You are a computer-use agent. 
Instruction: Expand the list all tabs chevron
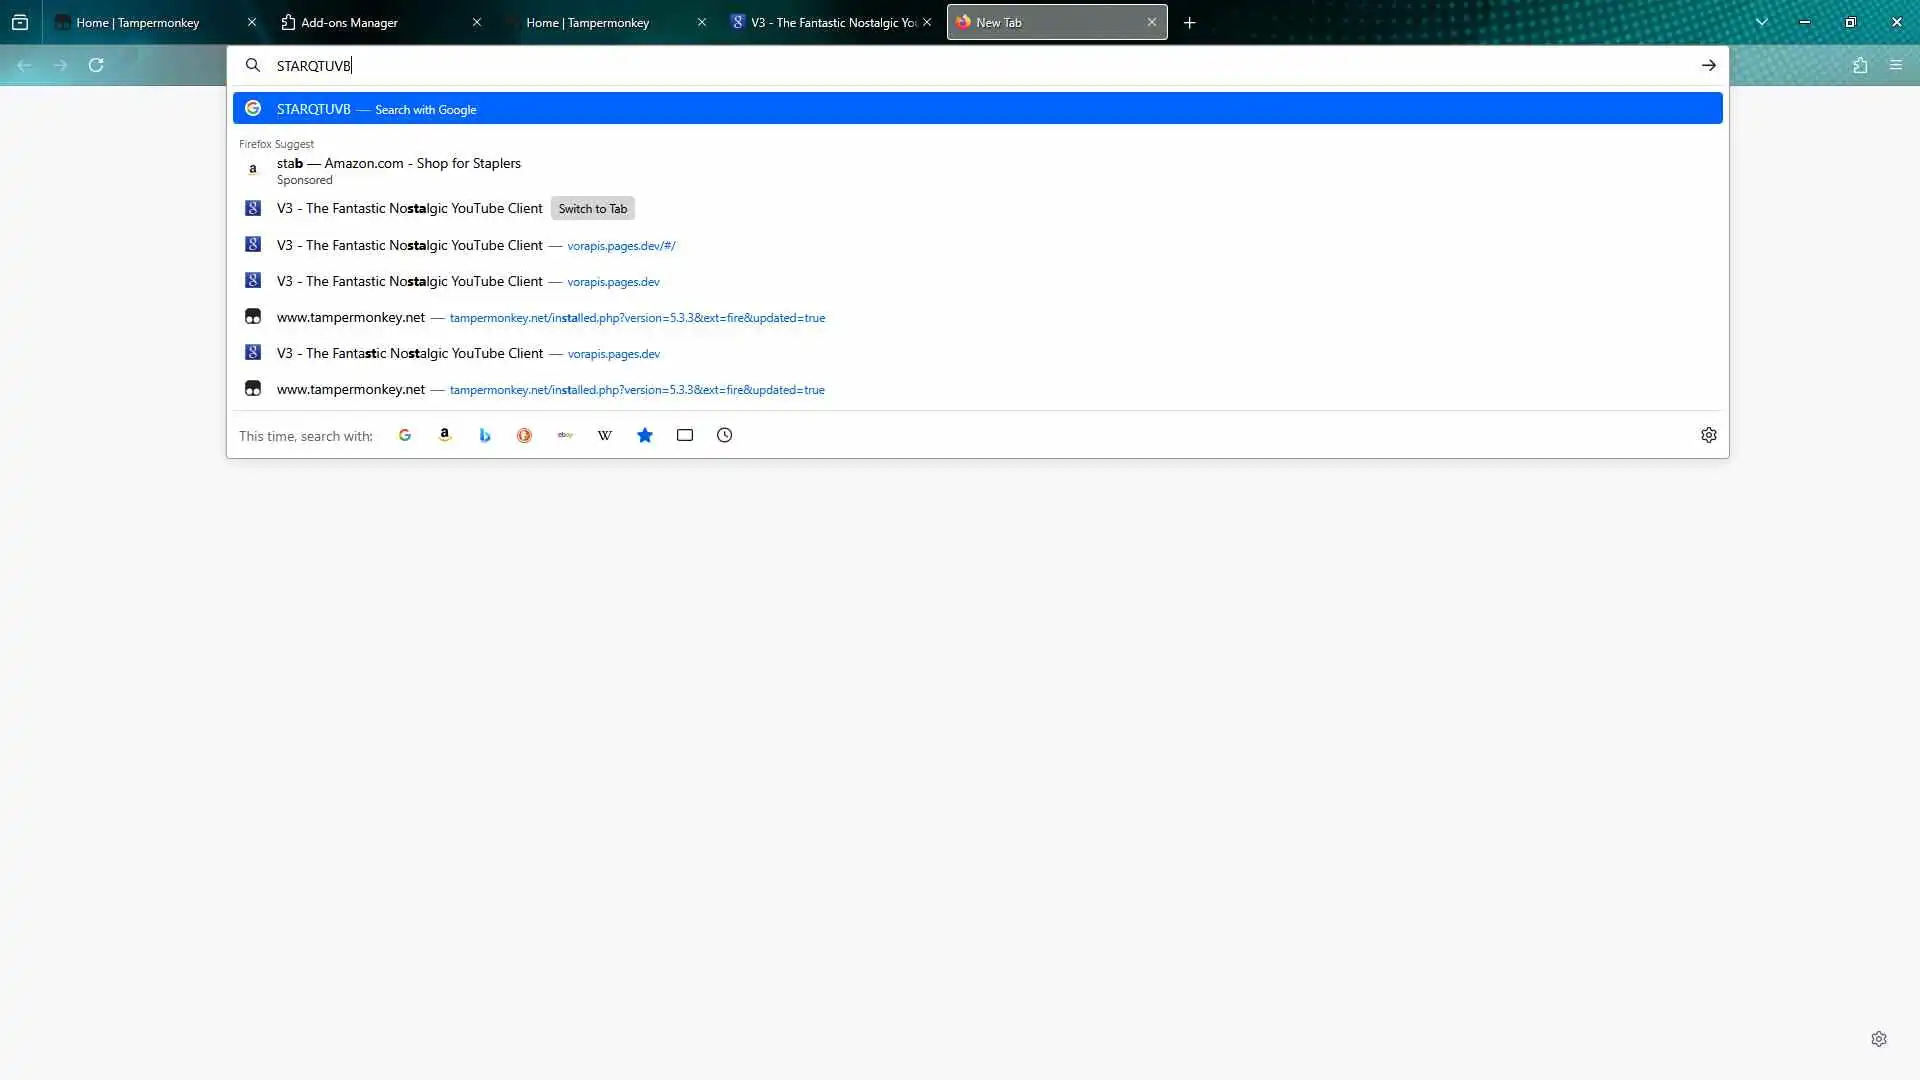1762,22
